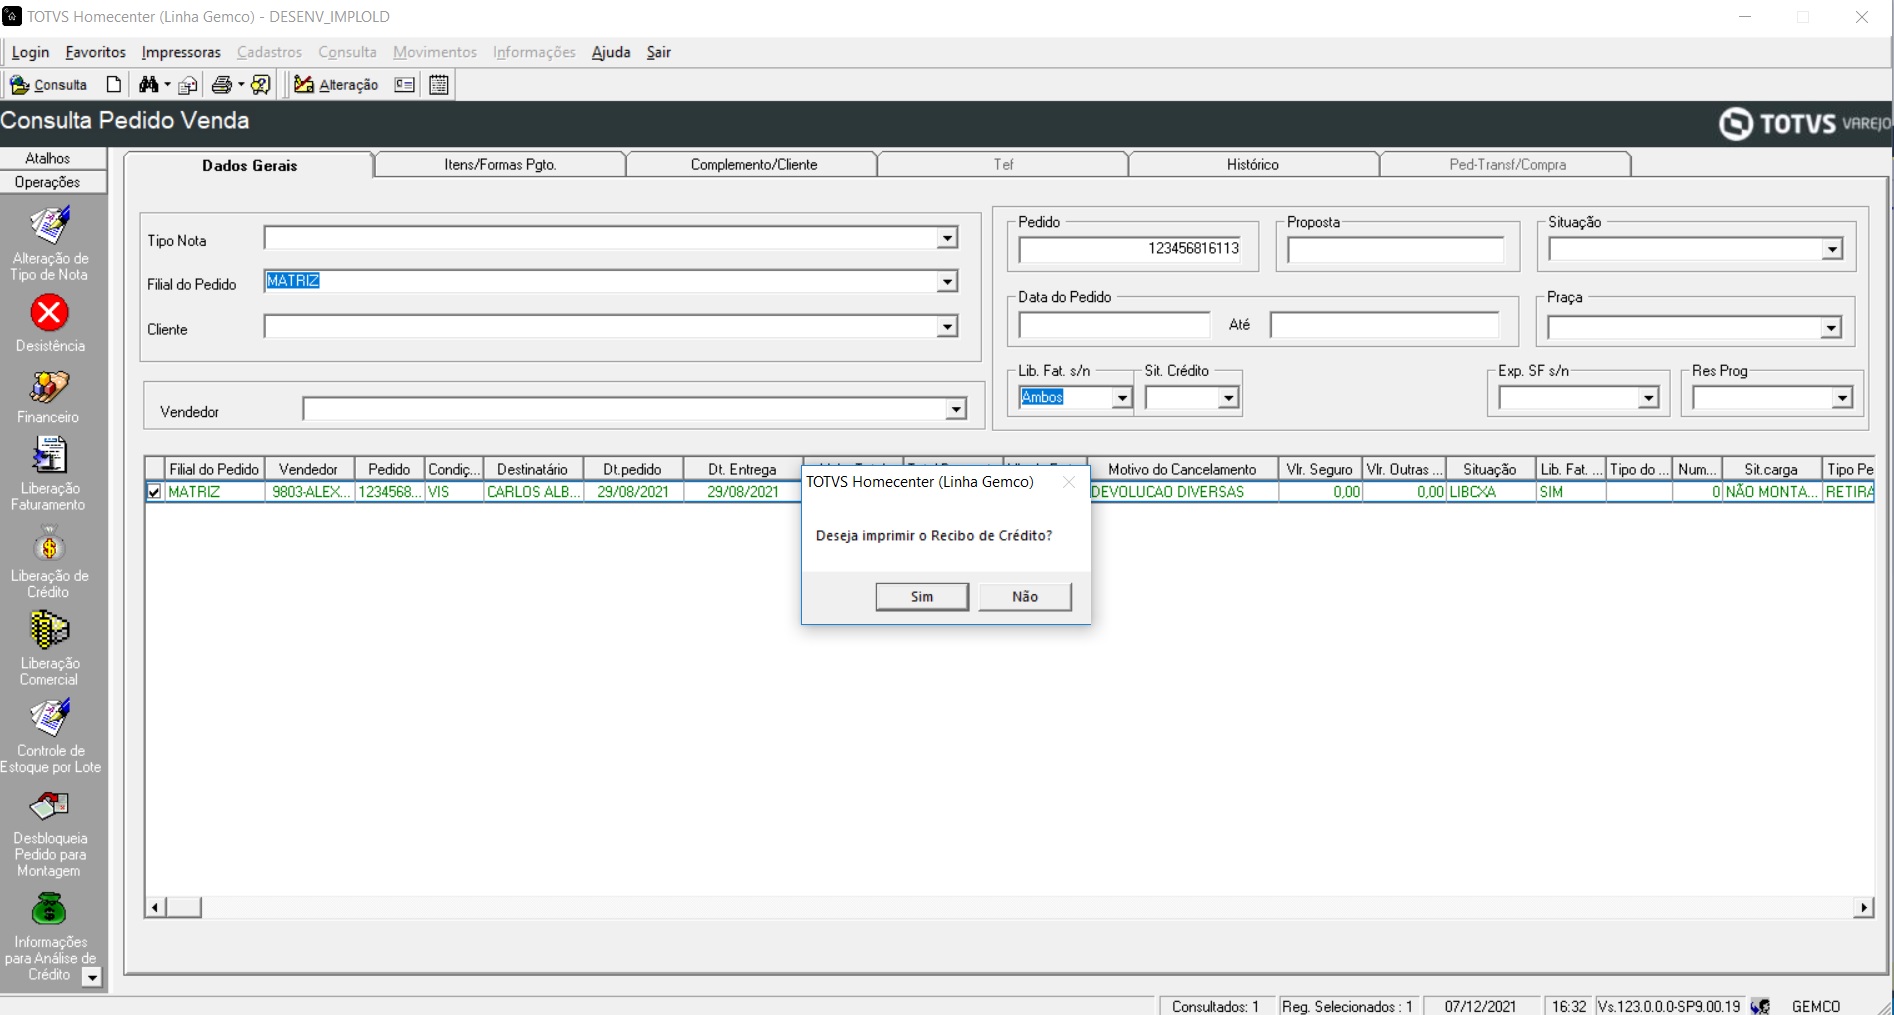Screen dimensions: 1894x1015
Task: Click the Motivo do Cancelamento column header
Action: 1182,469
